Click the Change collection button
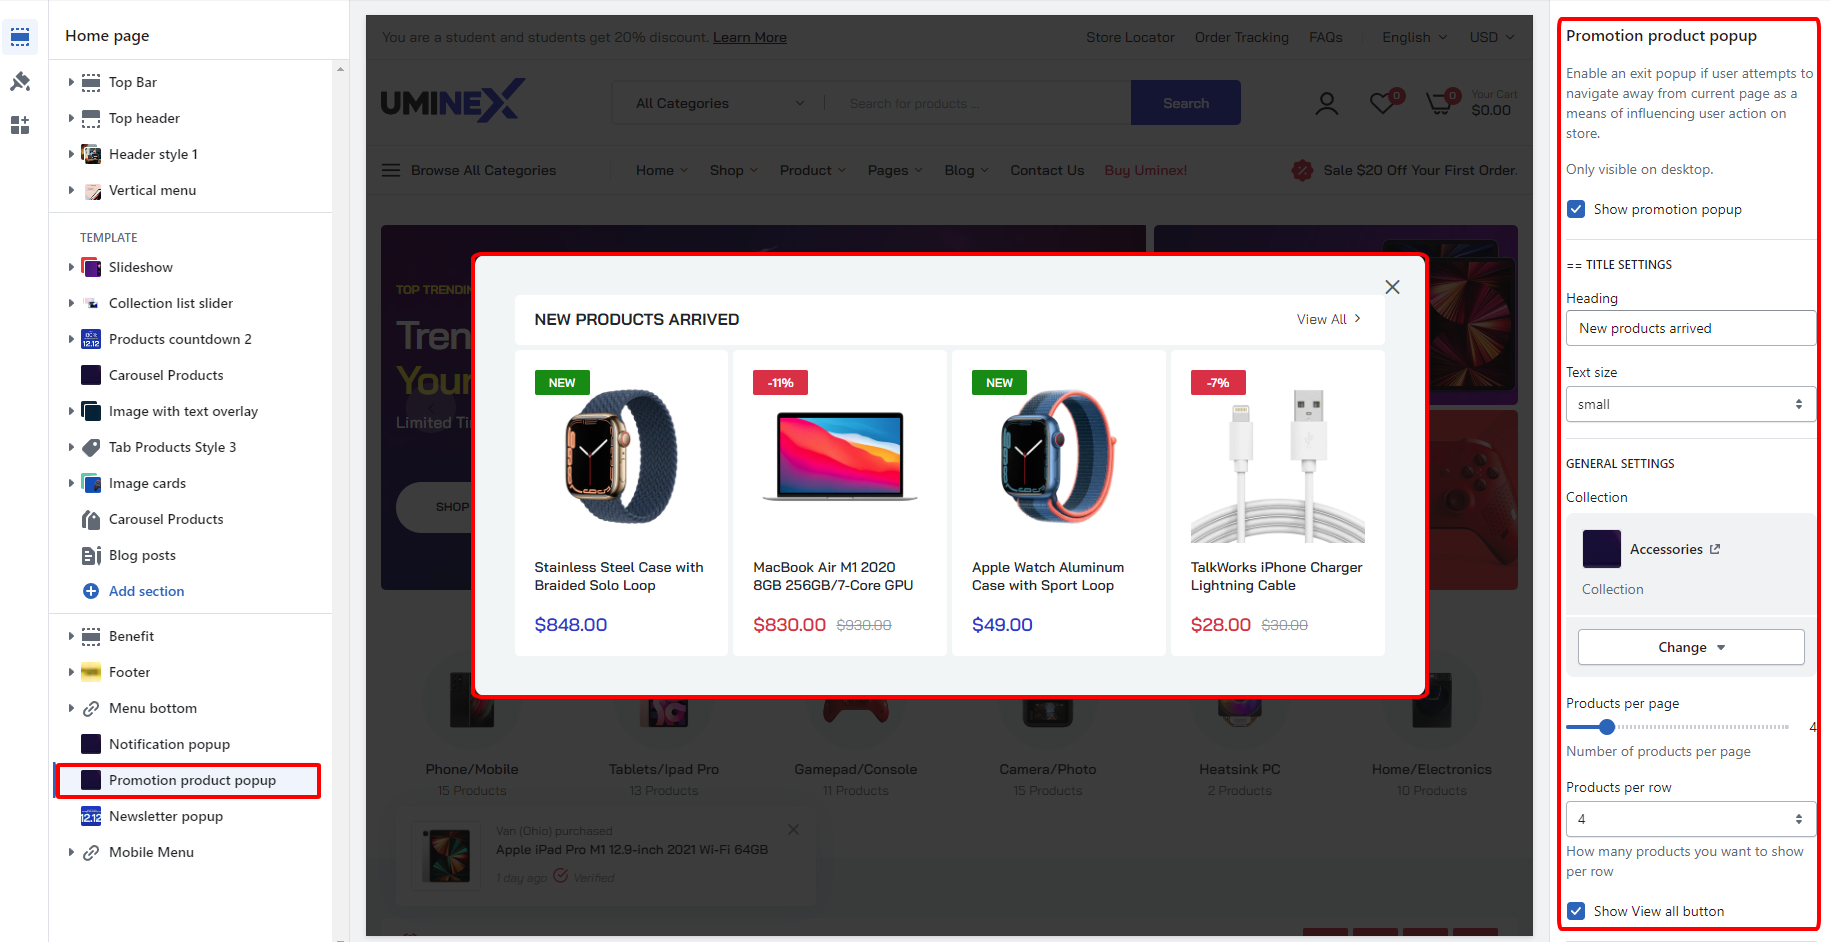1830x942 pixels. point(1691,647)
